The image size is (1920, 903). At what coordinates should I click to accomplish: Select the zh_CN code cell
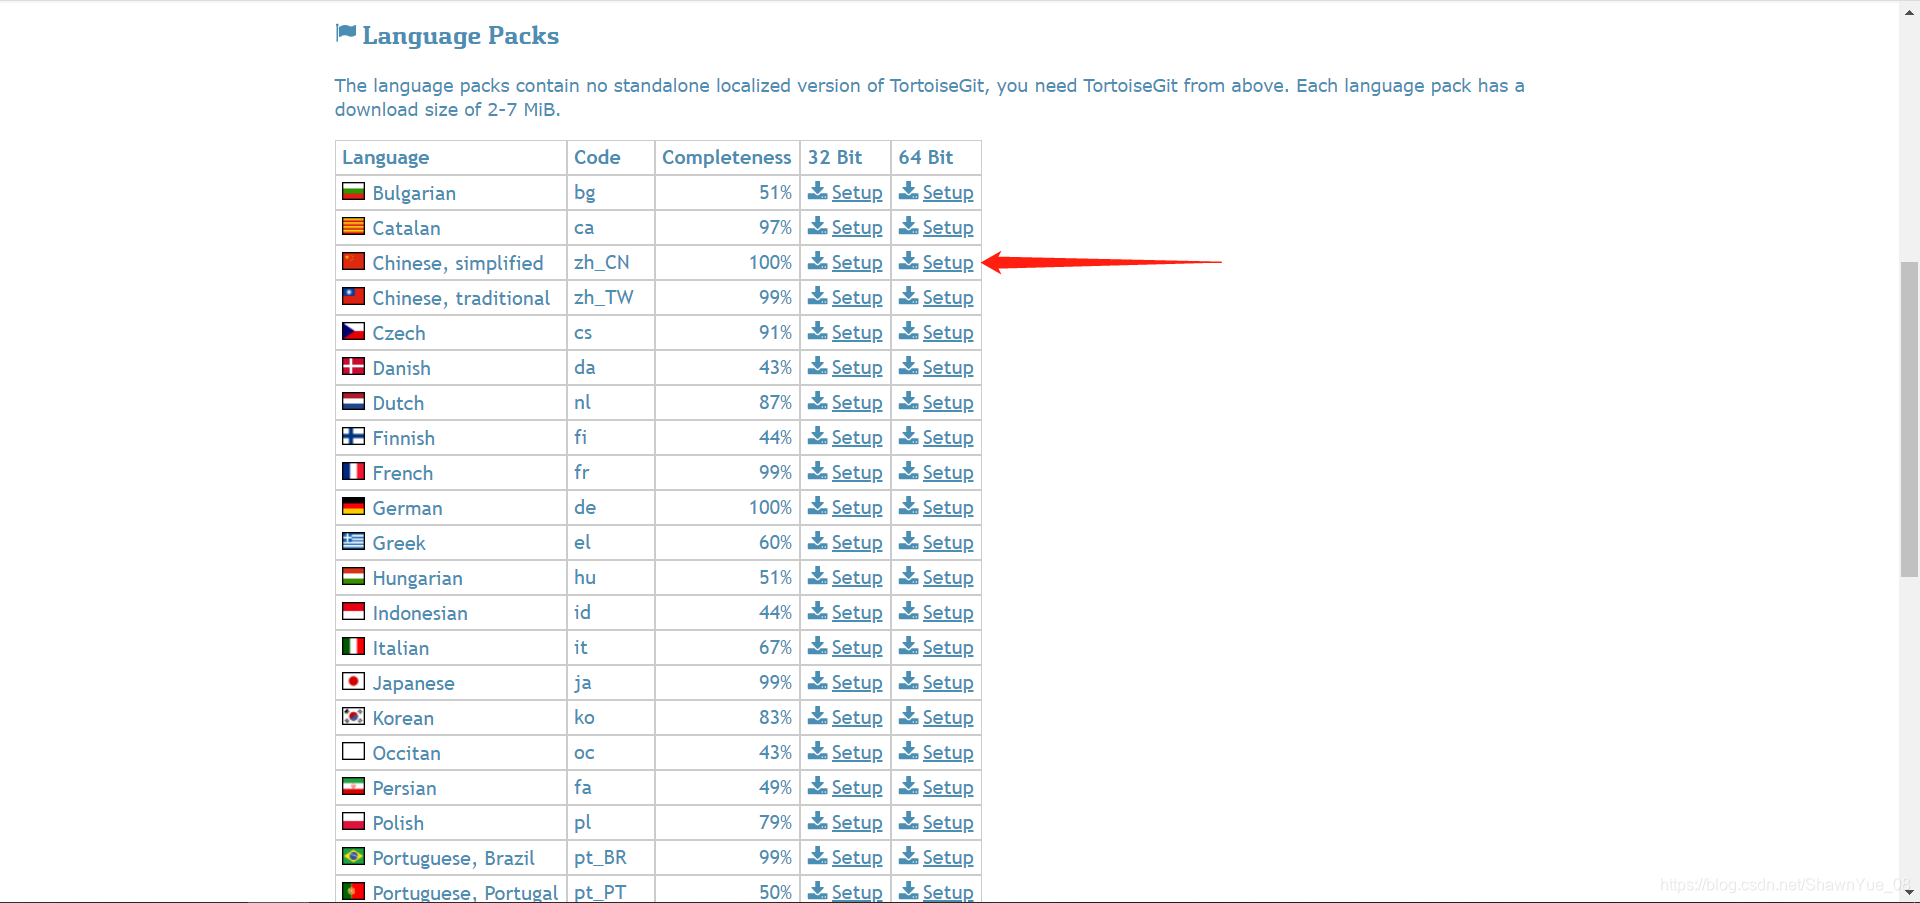(x=611, y=262)
